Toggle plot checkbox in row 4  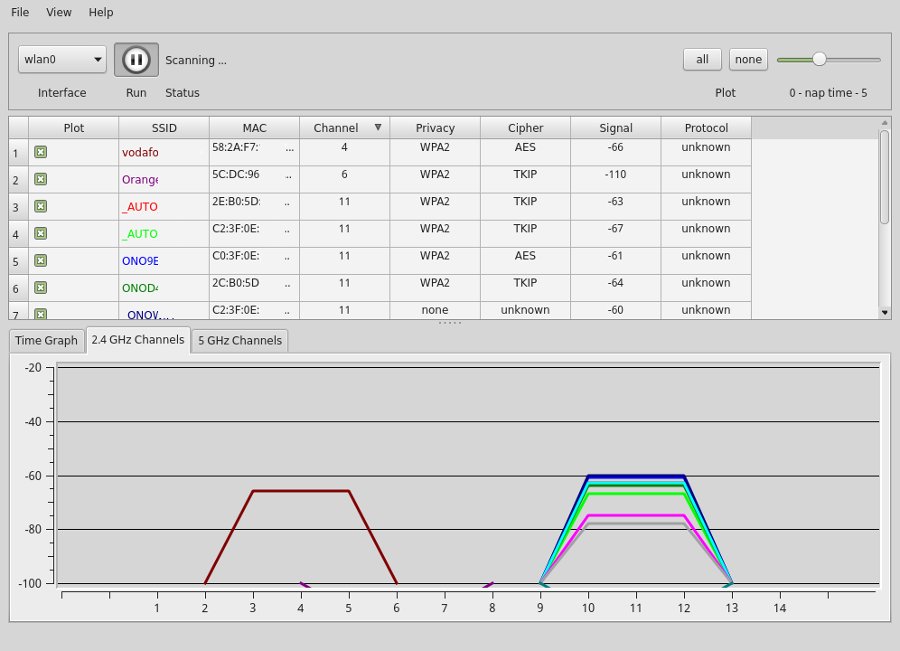pyautogui.click(x=40, y=233)
